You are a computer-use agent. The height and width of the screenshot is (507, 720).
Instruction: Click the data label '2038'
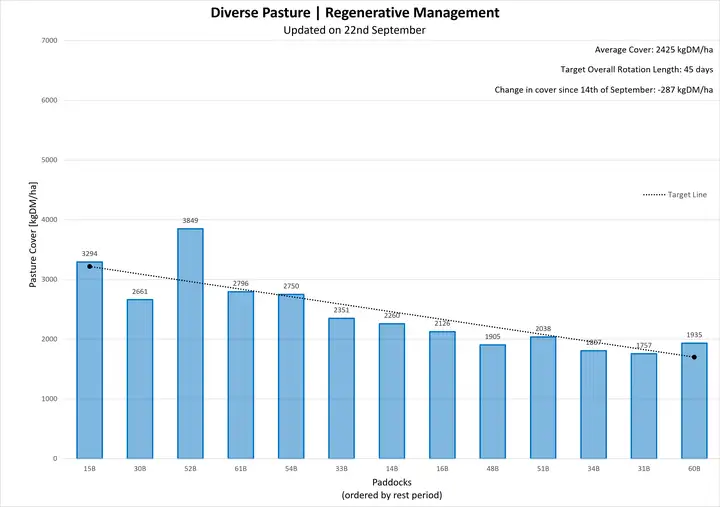pyautogui.click(x=543, y=329)
